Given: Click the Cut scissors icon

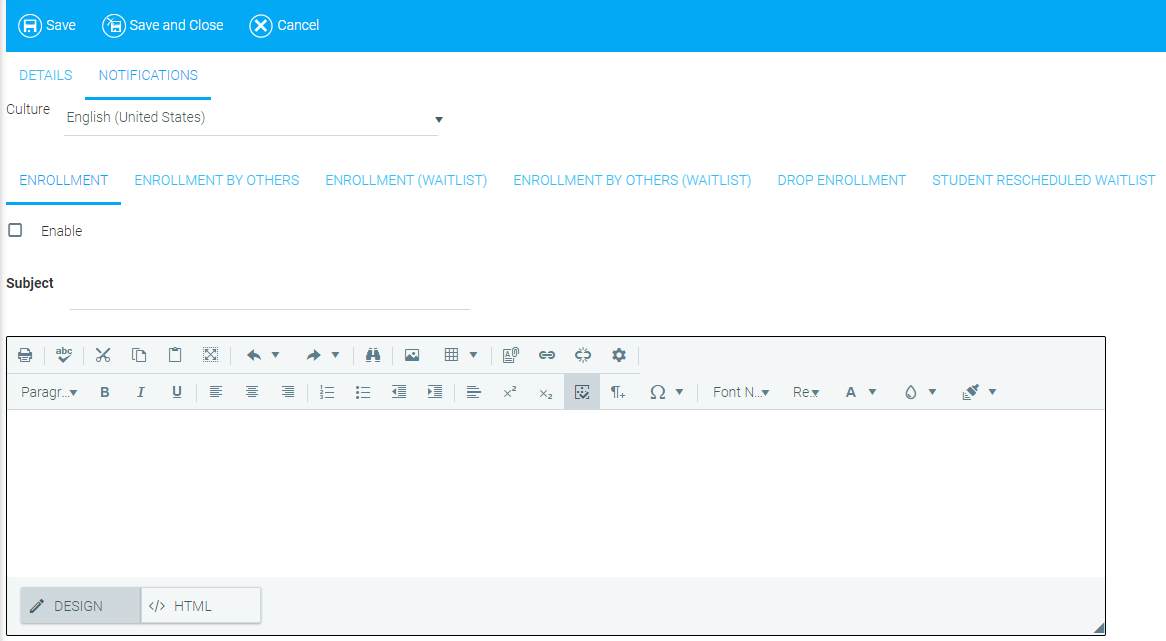Looking at the screenshot, I should [103, 355].
